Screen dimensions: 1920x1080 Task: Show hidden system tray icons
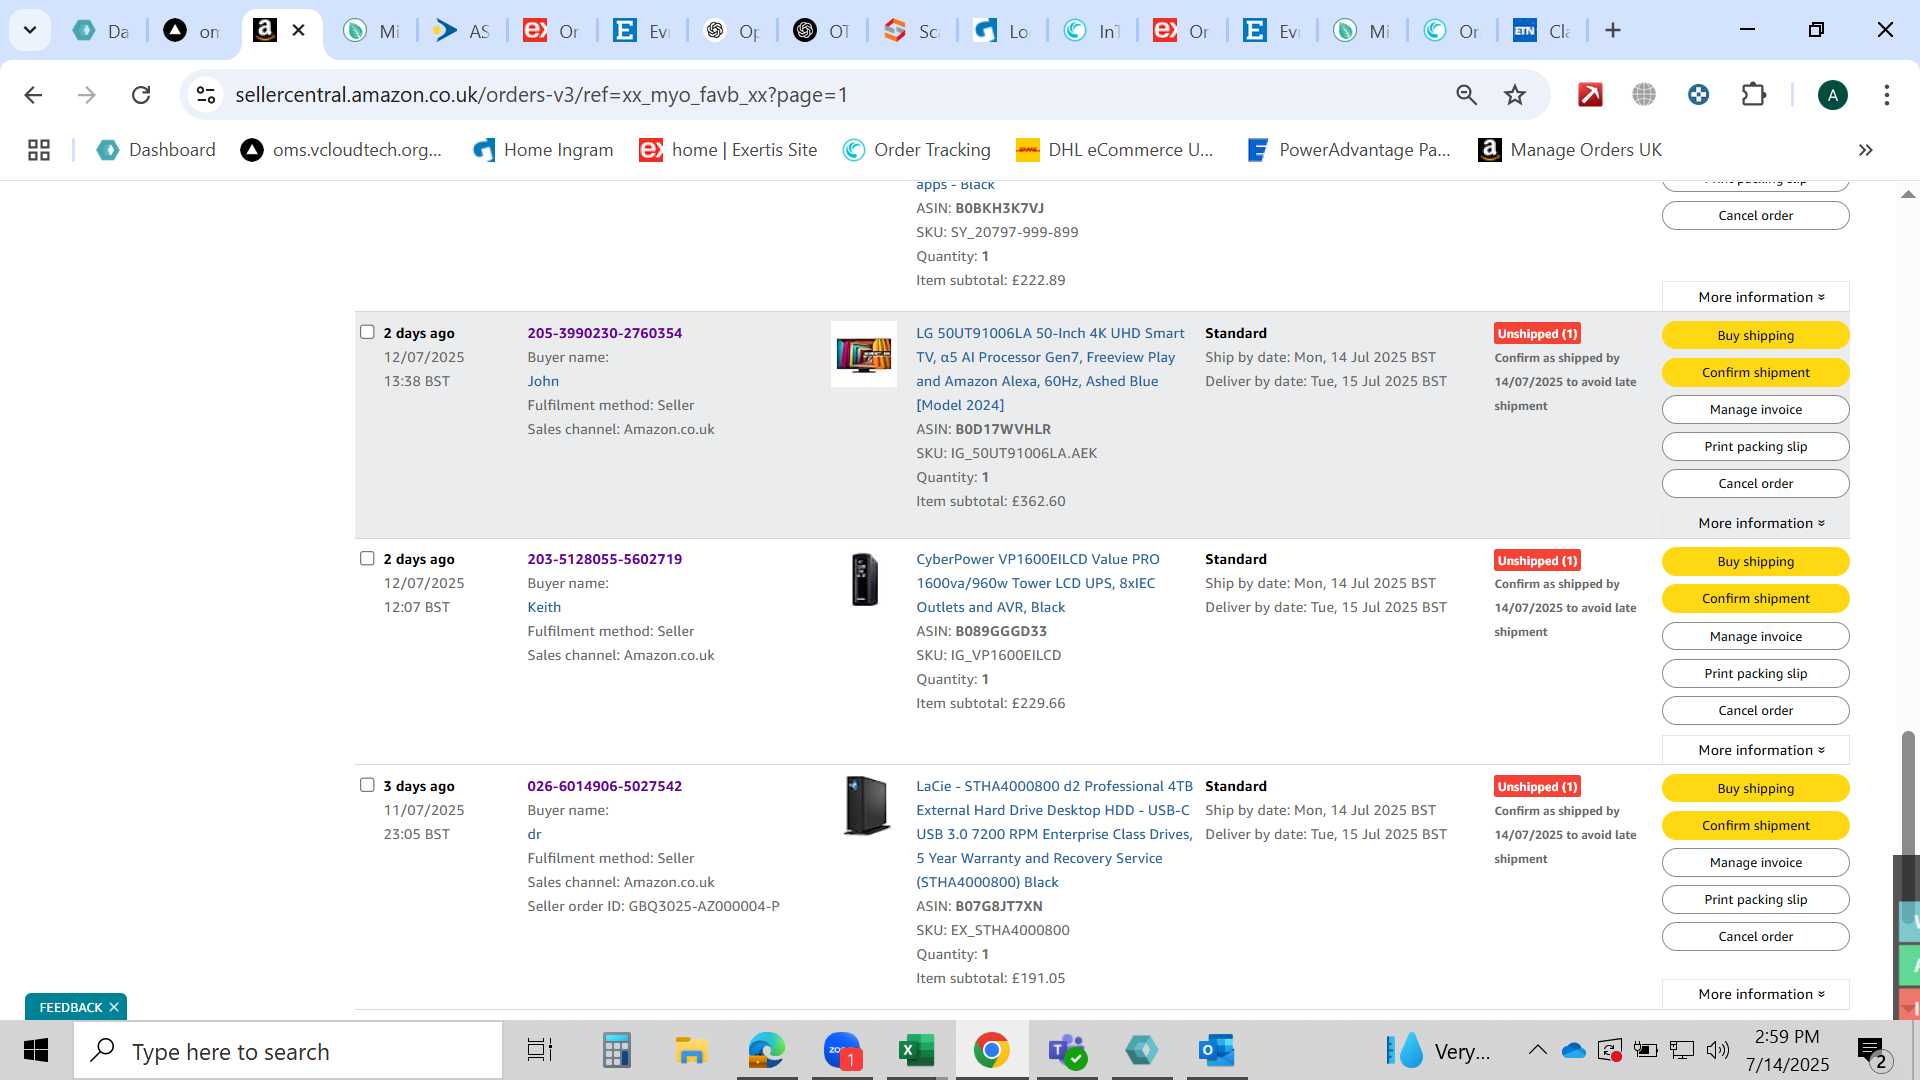pos(1537,1050)
